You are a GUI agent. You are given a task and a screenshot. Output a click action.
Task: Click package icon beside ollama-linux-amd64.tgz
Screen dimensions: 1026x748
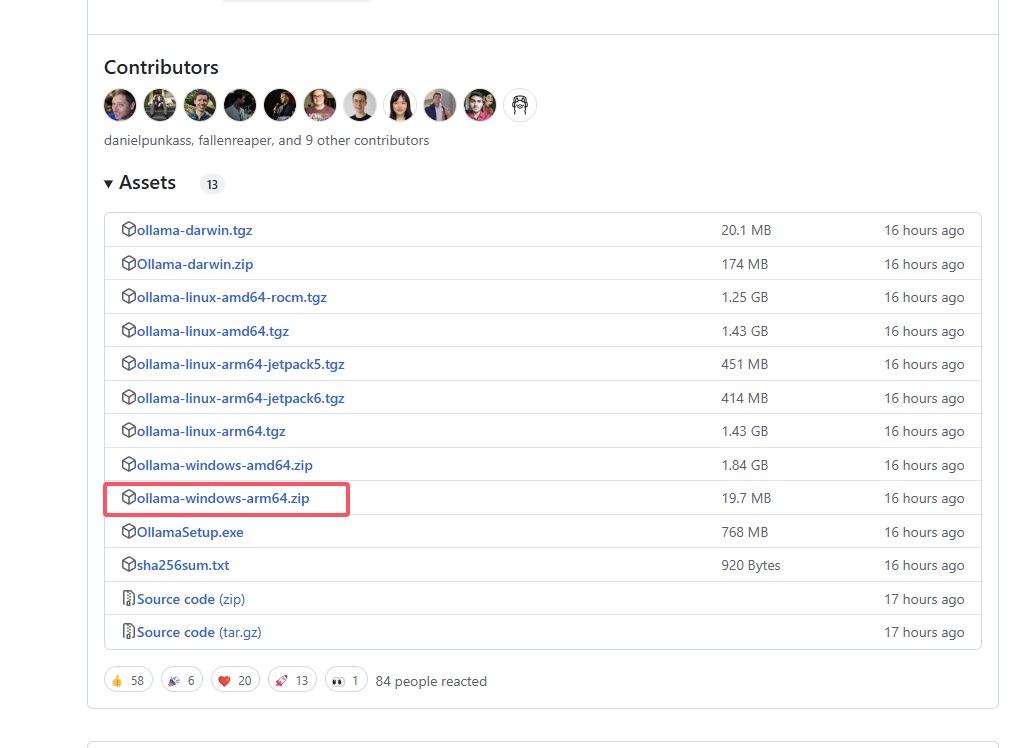point(128,330)
